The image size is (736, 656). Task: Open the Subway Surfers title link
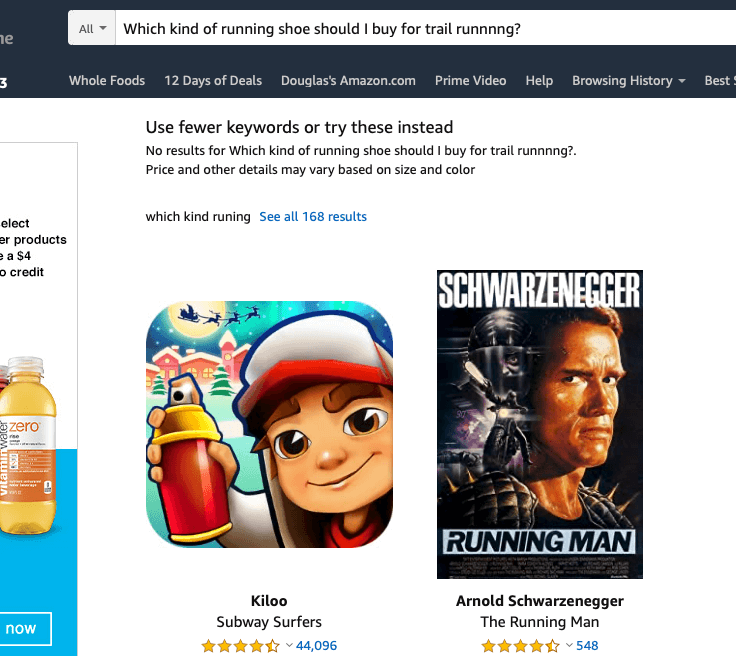pos(269,622)
